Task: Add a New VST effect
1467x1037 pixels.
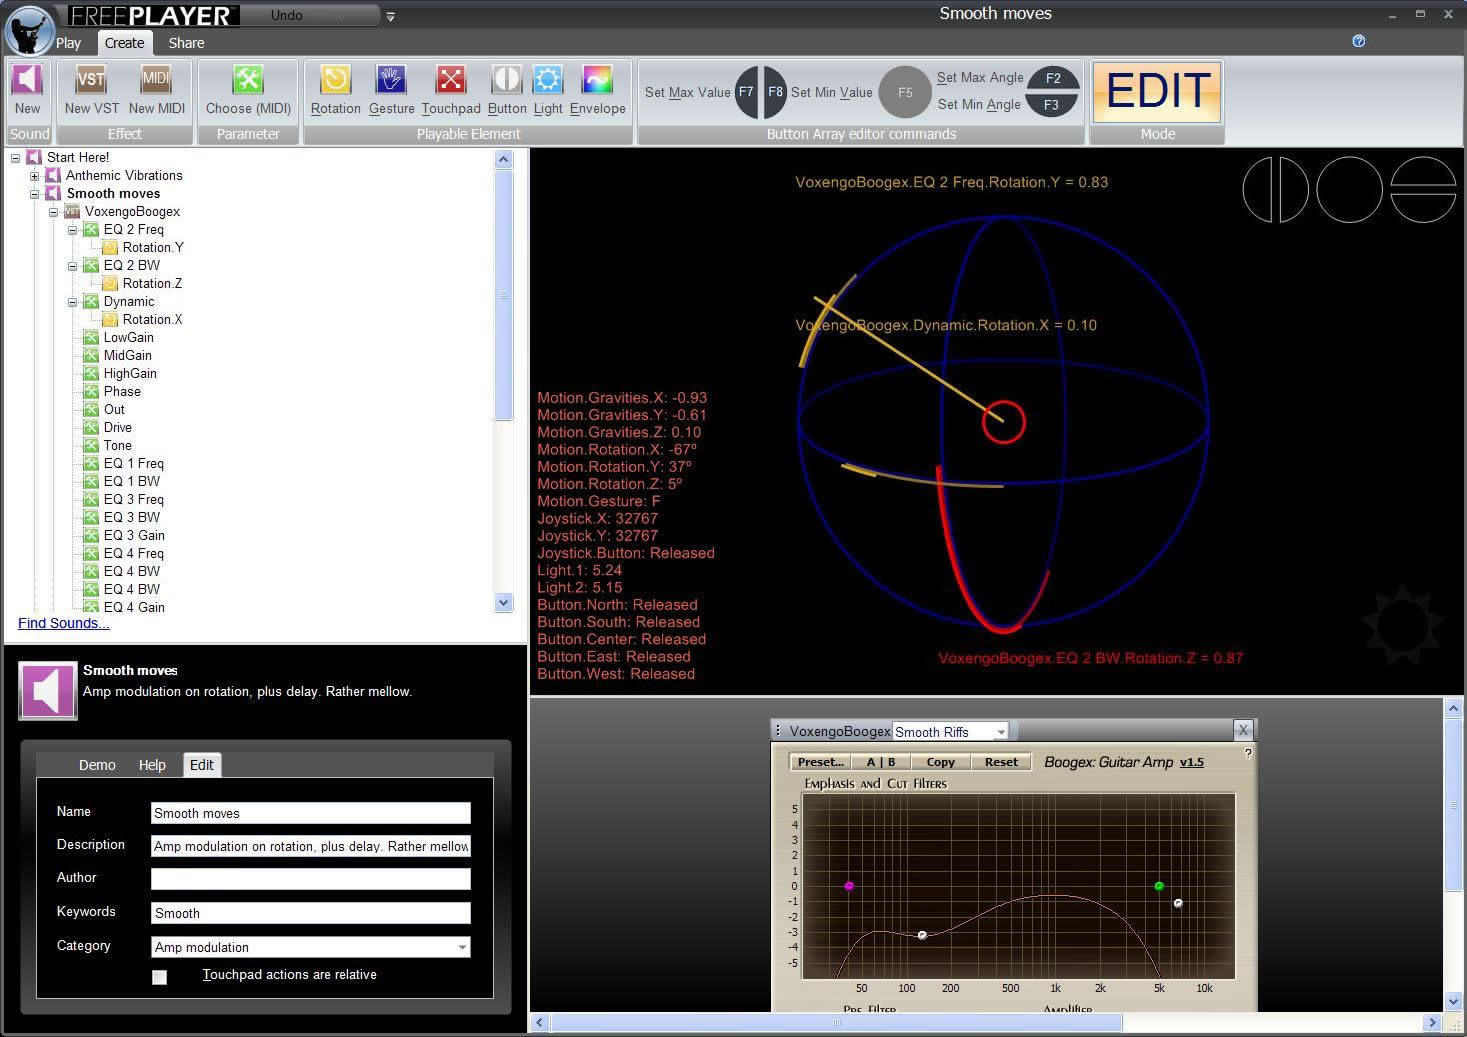Action: (91, 81)
